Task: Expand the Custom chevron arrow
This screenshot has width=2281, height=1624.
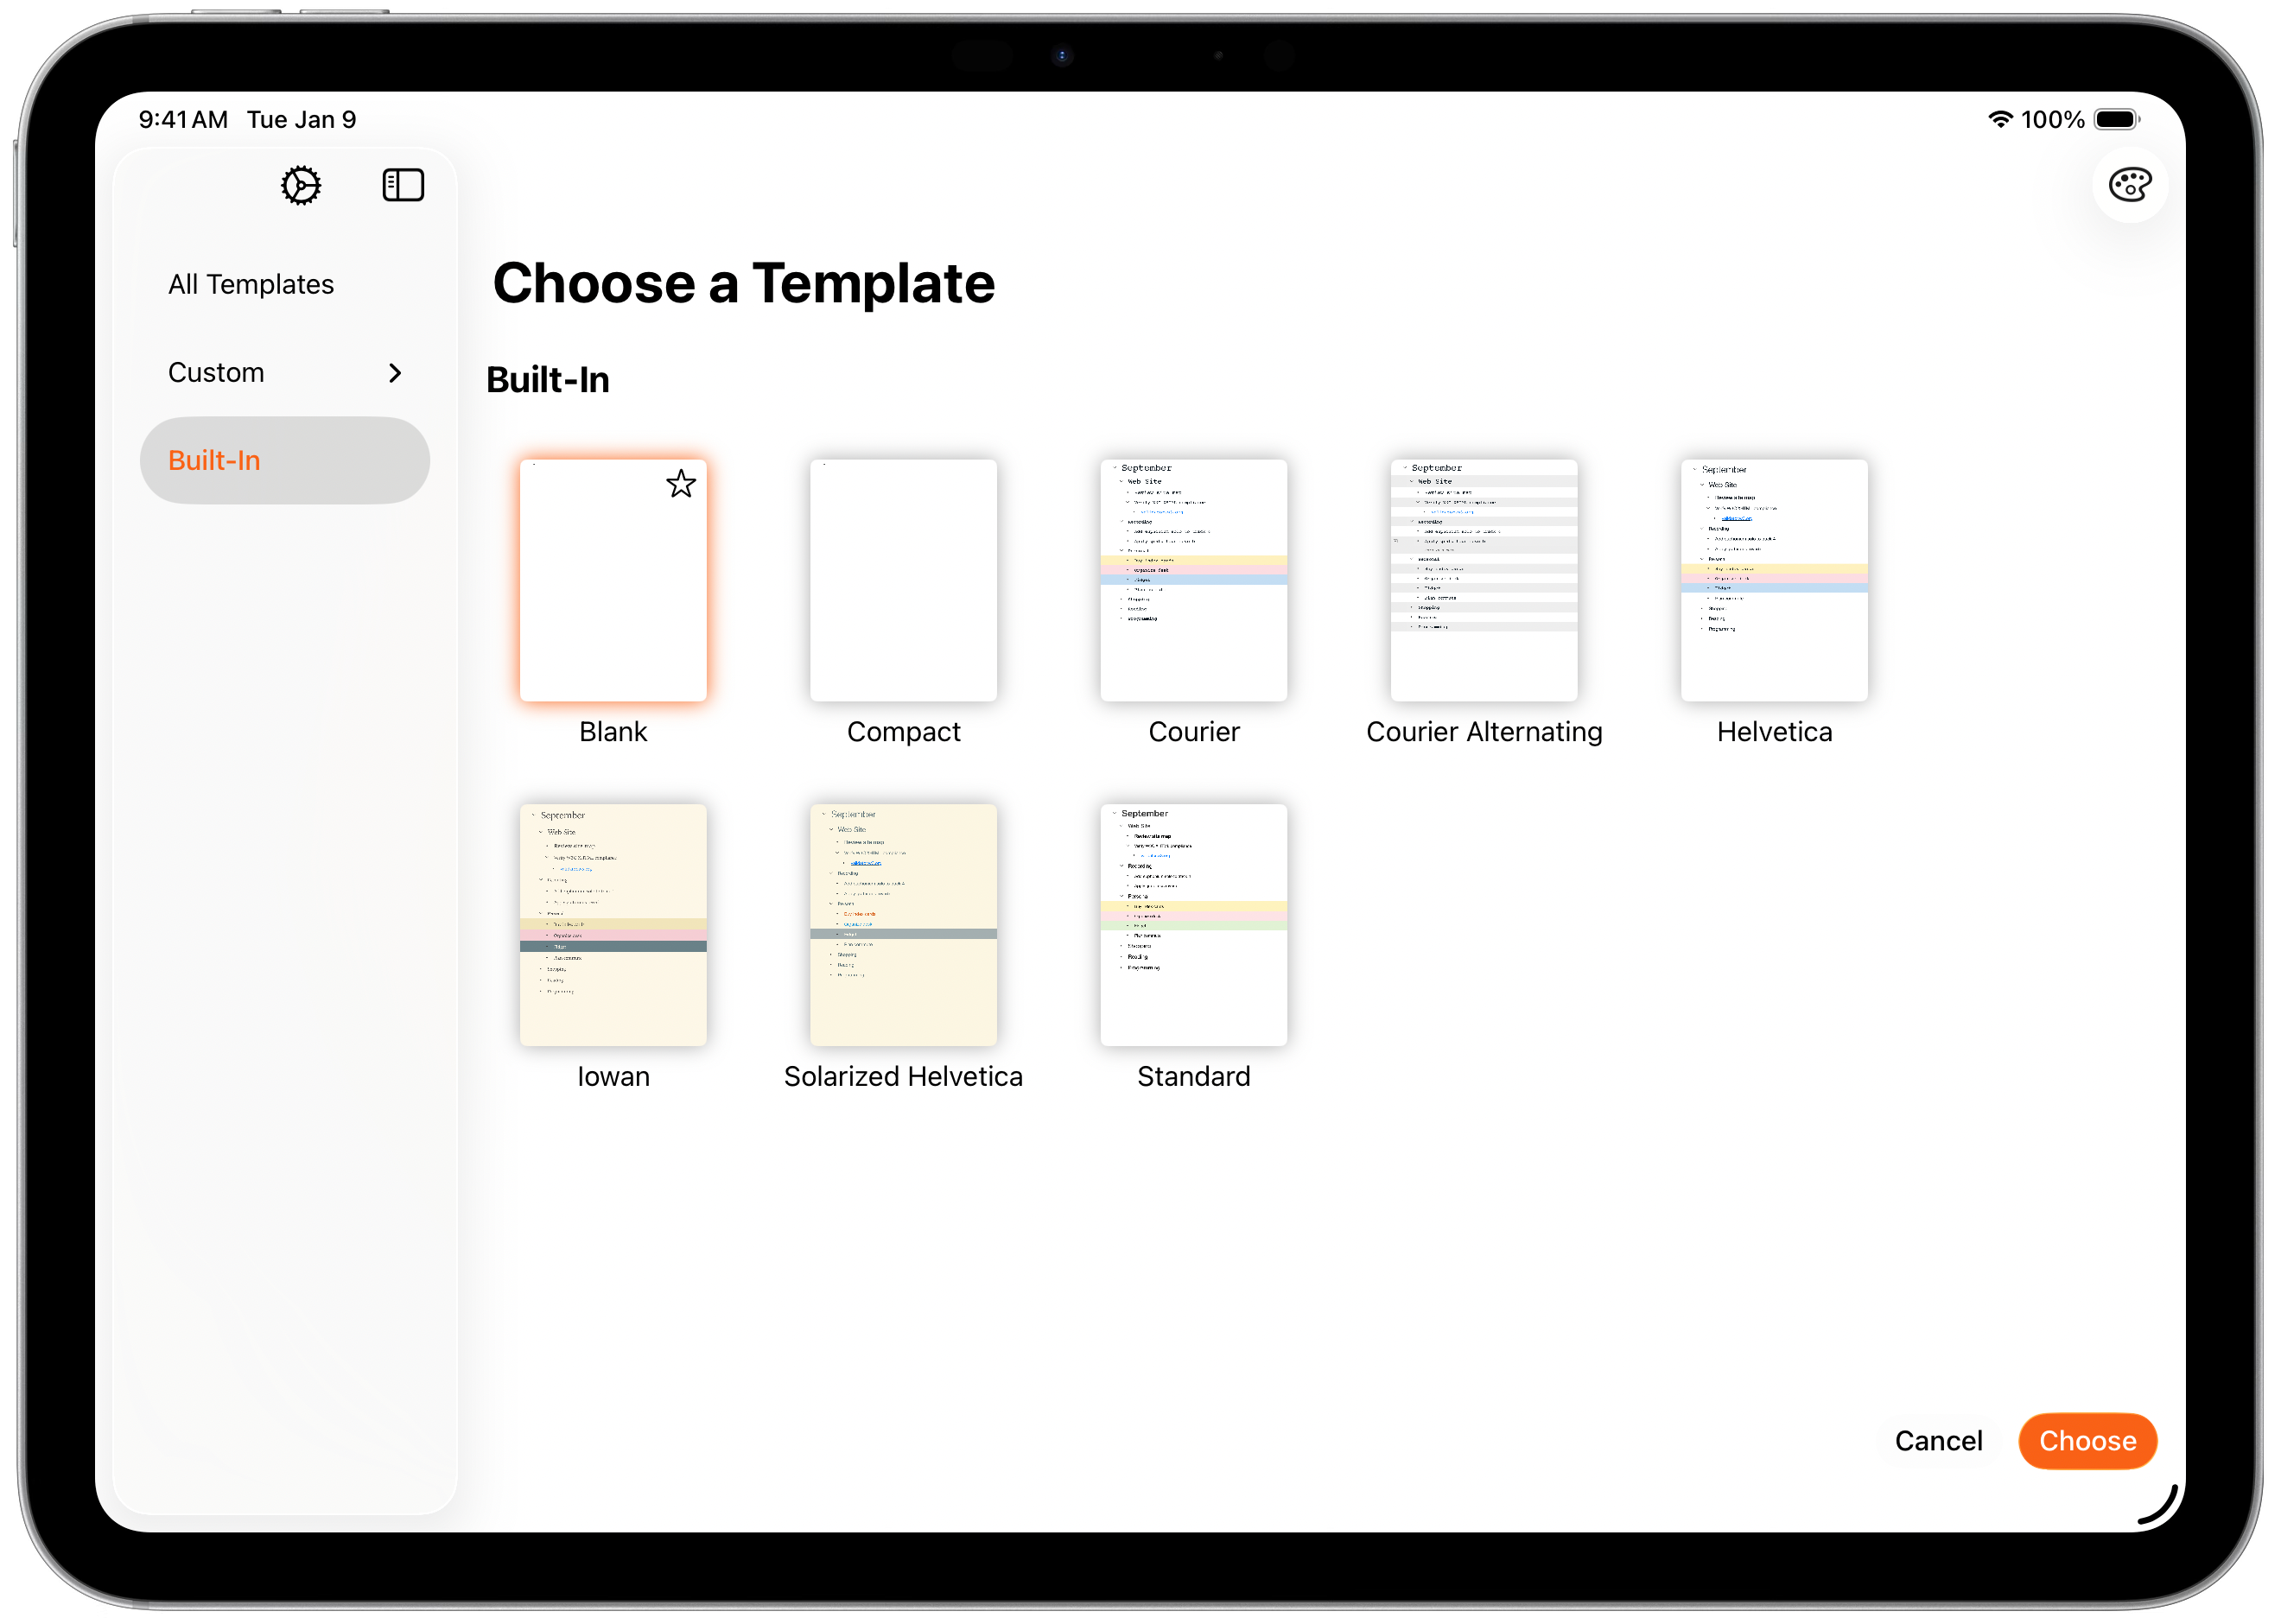Action: 395,373
